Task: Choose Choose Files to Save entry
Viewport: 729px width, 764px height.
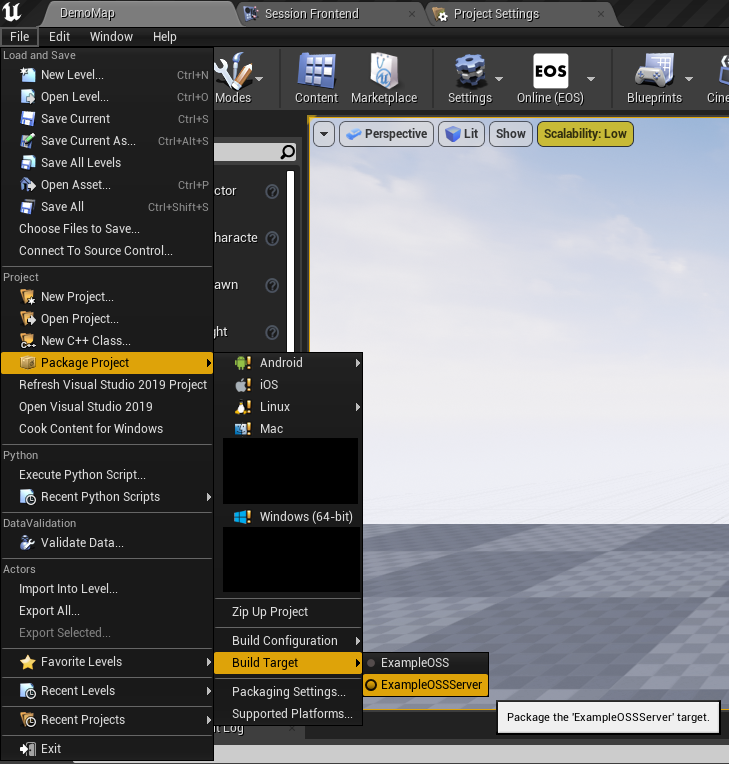Action: pyautogui.click(x=107, y=229)
